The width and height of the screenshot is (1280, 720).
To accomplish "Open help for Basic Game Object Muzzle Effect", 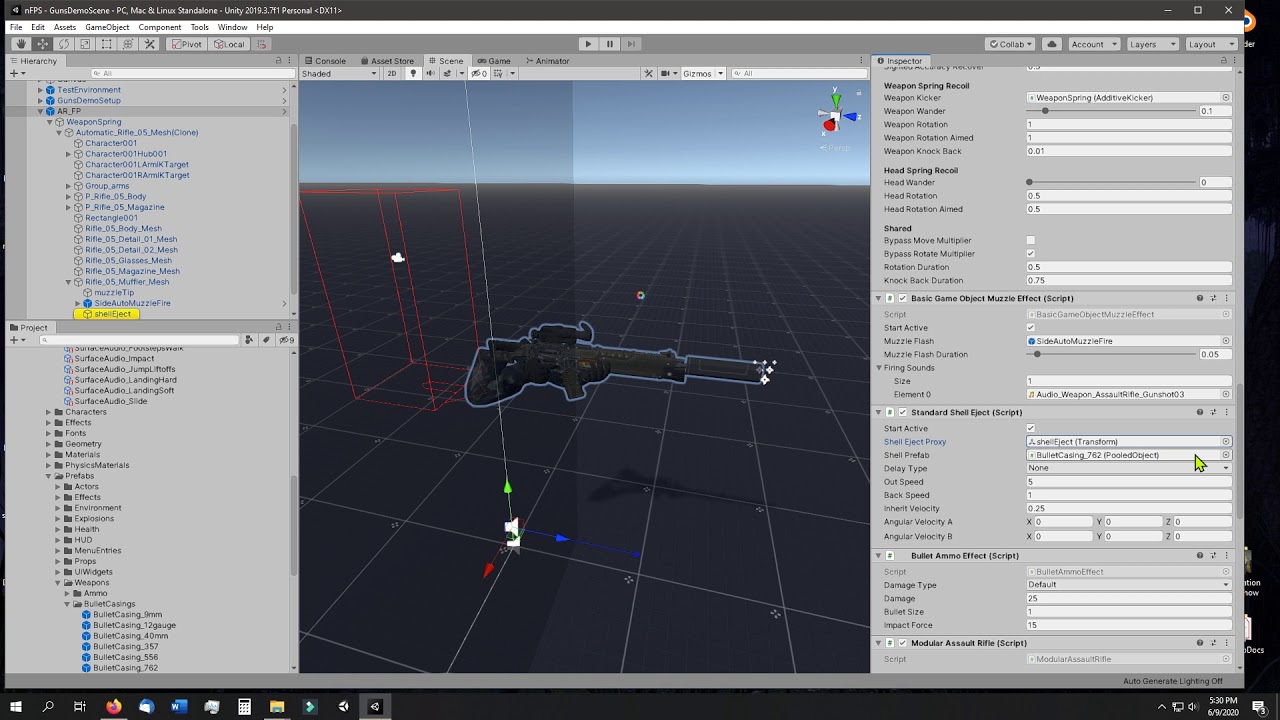I will click(1200, 298).
